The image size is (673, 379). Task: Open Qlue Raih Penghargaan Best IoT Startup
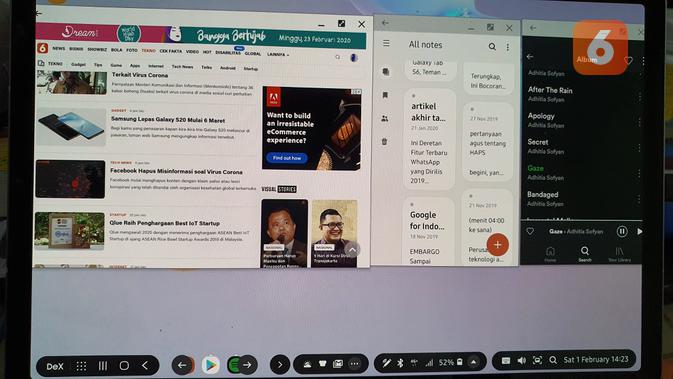[164, 223]
